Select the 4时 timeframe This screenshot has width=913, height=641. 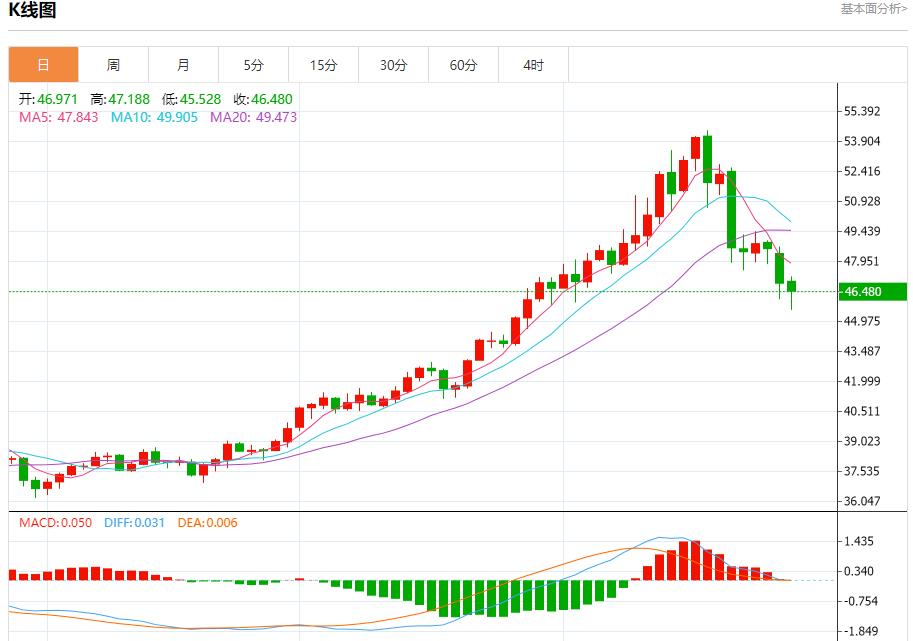coord(533,63)
